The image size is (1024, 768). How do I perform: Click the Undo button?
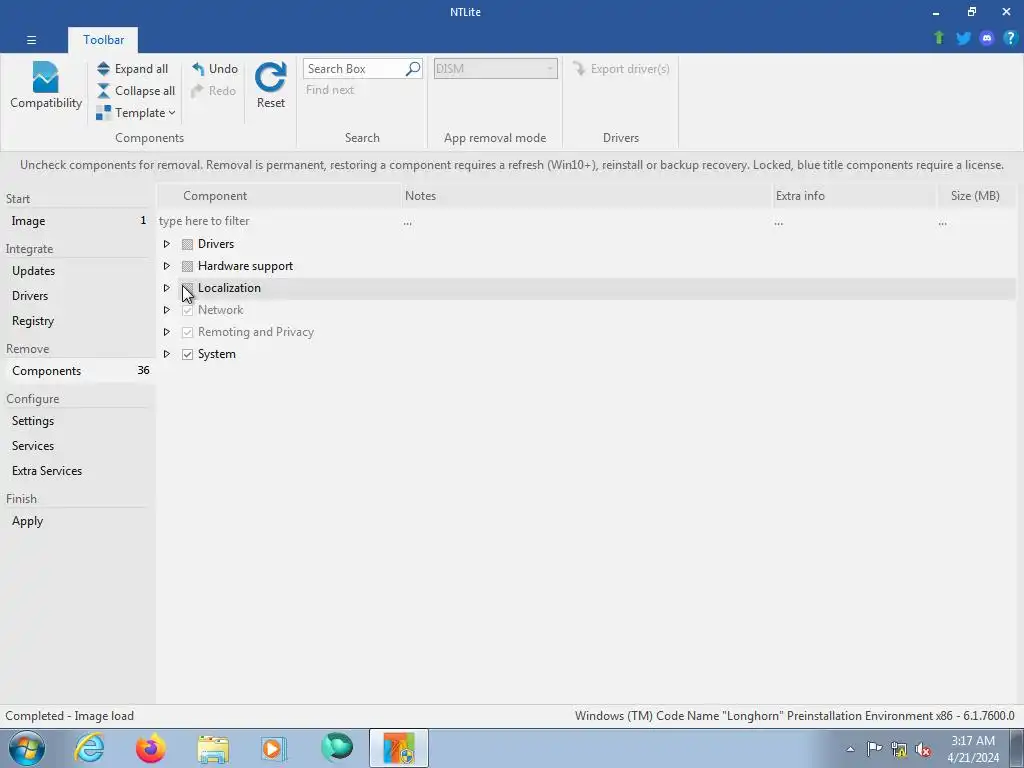pos(215,69)
